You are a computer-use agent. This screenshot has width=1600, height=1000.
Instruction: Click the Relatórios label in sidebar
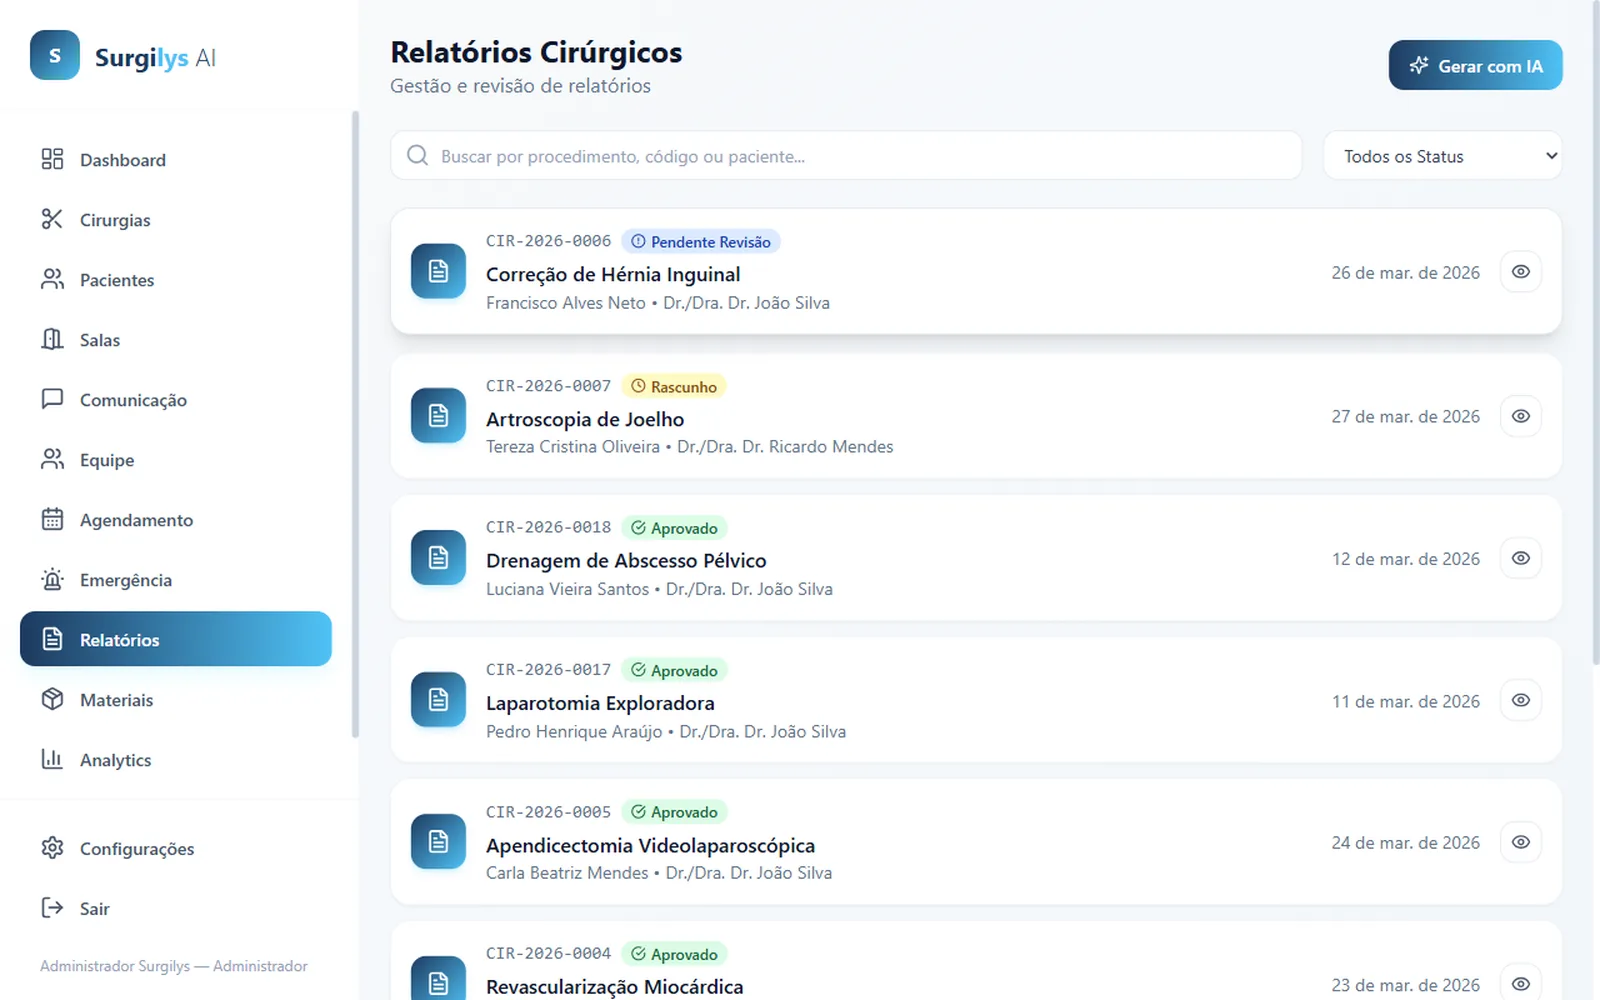119,640
